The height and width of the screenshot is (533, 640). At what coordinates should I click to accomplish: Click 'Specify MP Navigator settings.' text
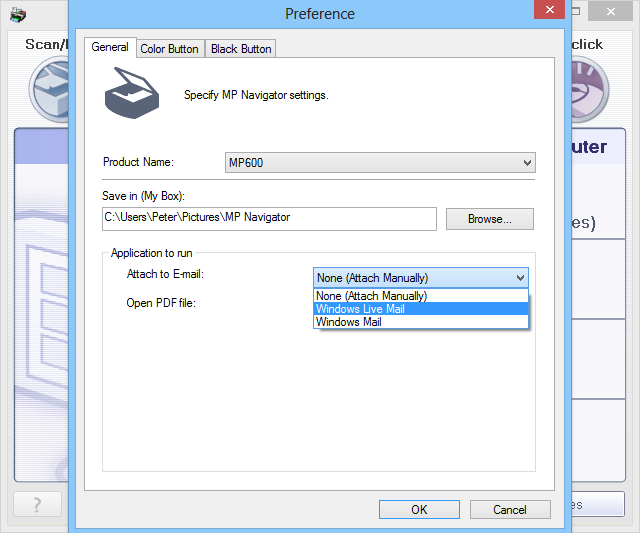(256, 95)
